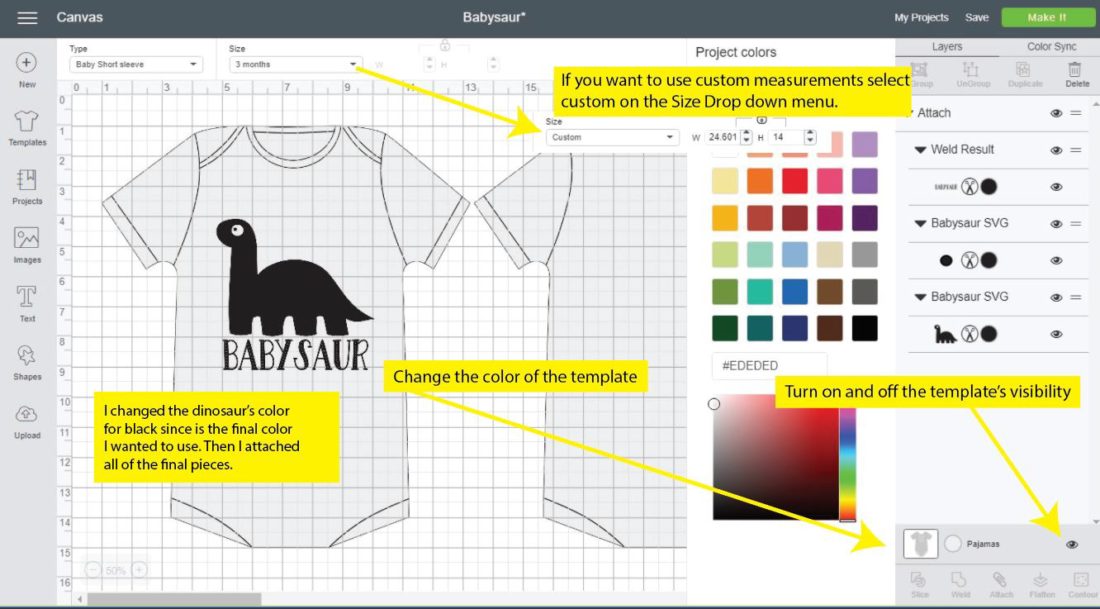This screenshot has width=1100, height=609.
Task: Open the Size dropdown set to Custom
Action: tap(612, 138)
